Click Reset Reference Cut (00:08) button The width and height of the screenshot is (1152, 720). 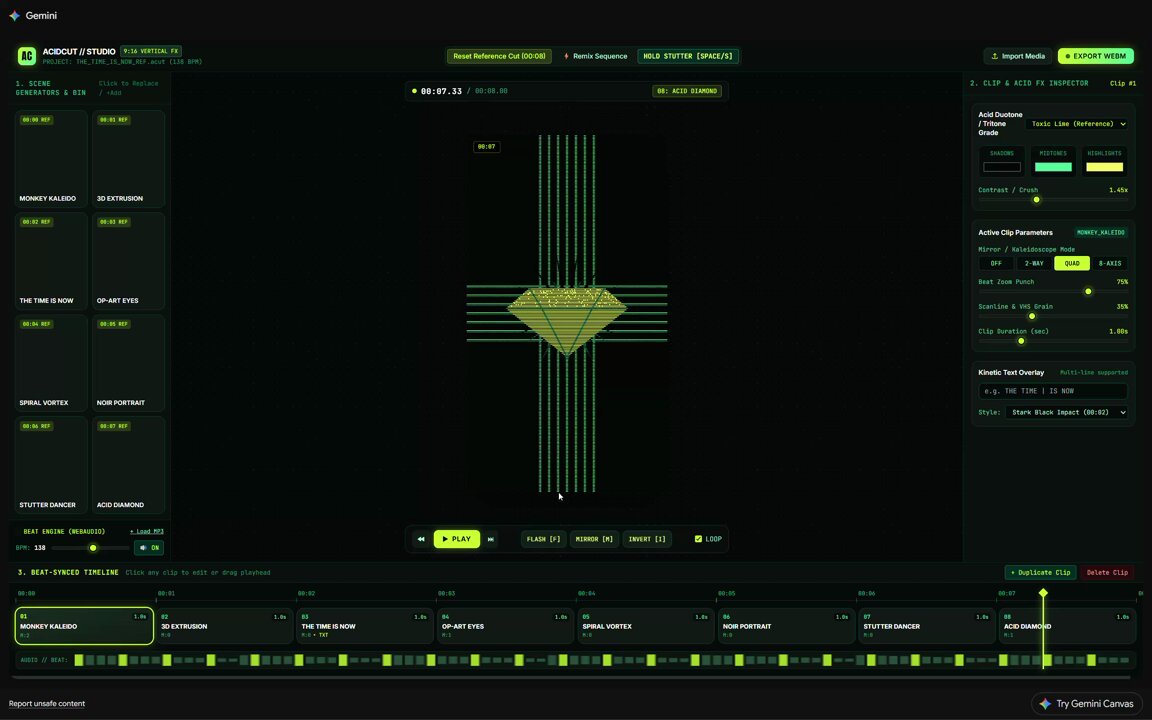[x=499, y=56]
